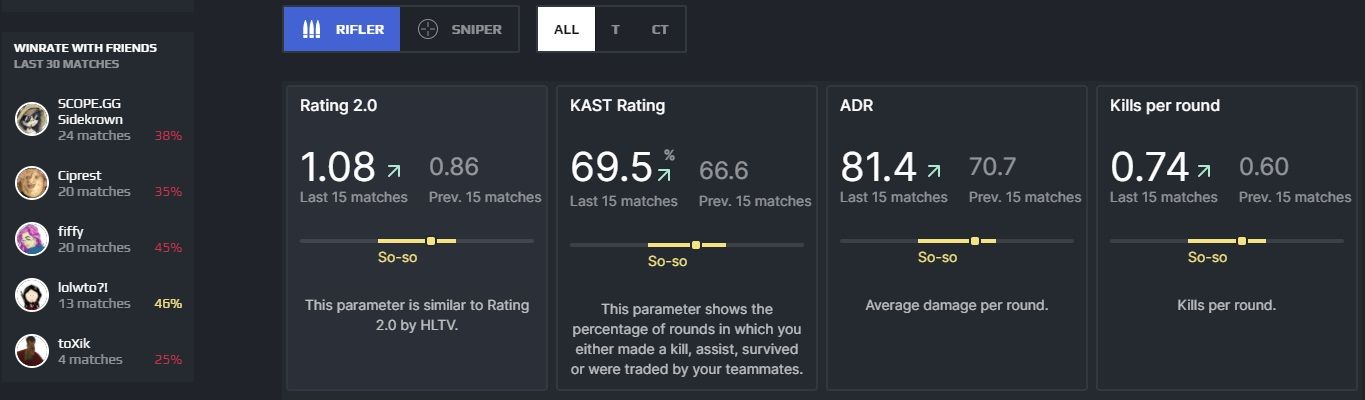Click the Kills per round card title

pyautogui.click(x=1165, y=105)
